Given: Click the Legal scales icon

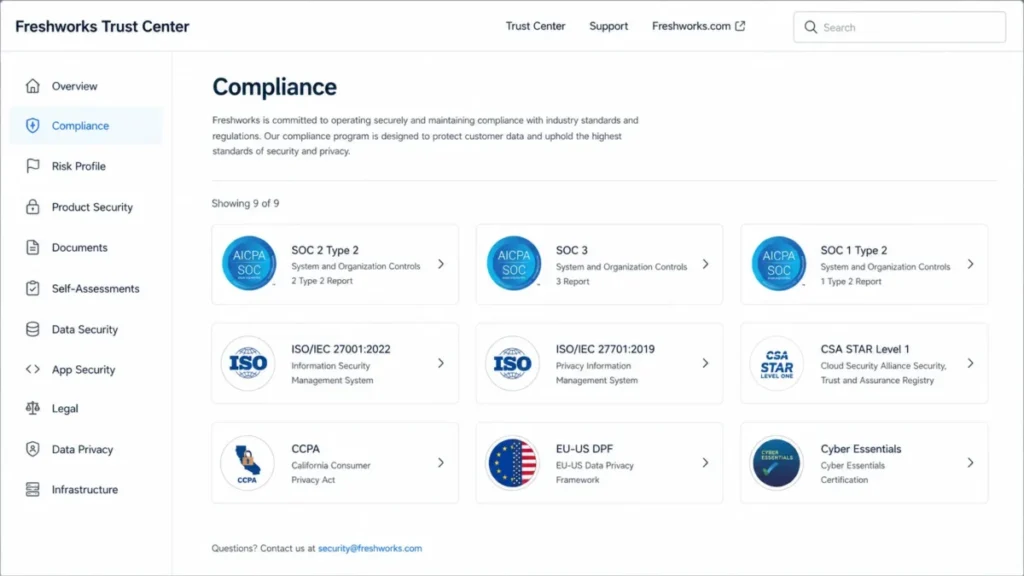Looking at the screenshot, I should point(33,408).
